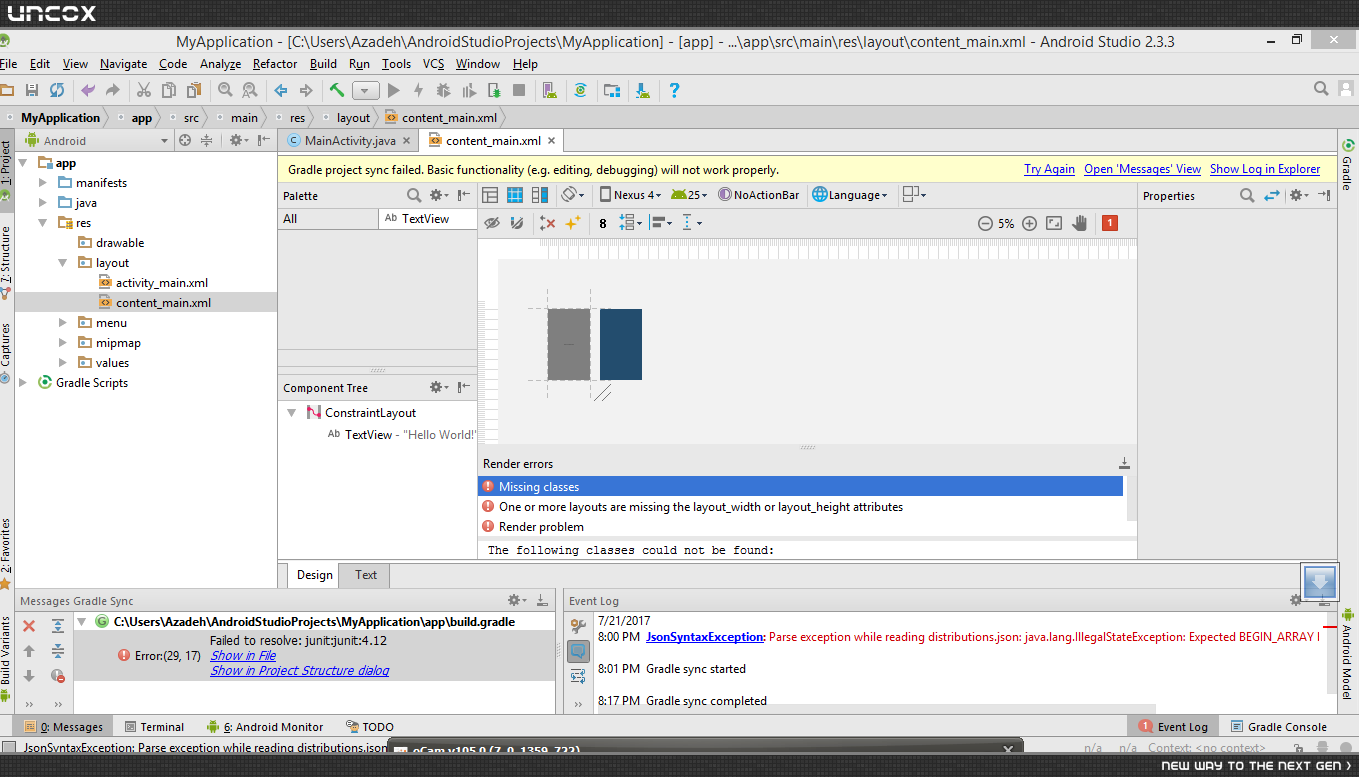Click the Save All toolbar icon
The height and width of the screenshot is (777, 1359).
click(x=32, y=90)
